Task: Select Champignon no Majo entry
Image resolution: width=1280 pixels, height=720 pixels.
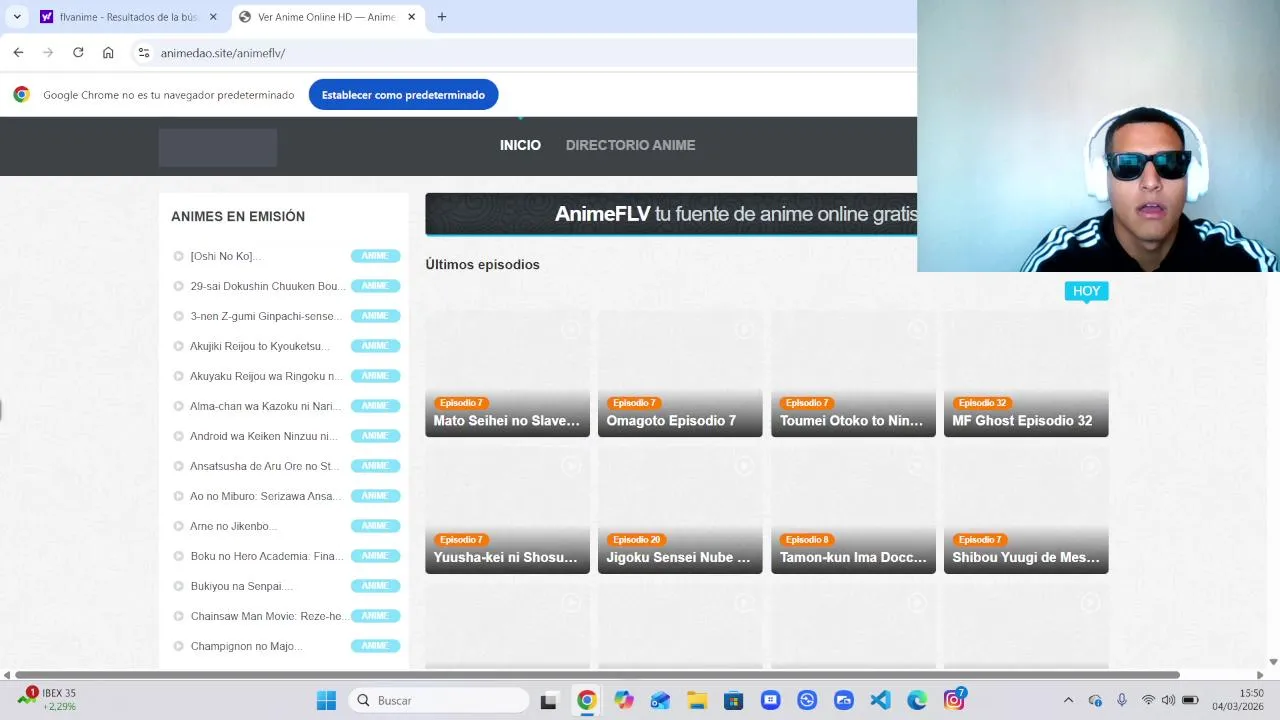Action: [x=246, y=646]
